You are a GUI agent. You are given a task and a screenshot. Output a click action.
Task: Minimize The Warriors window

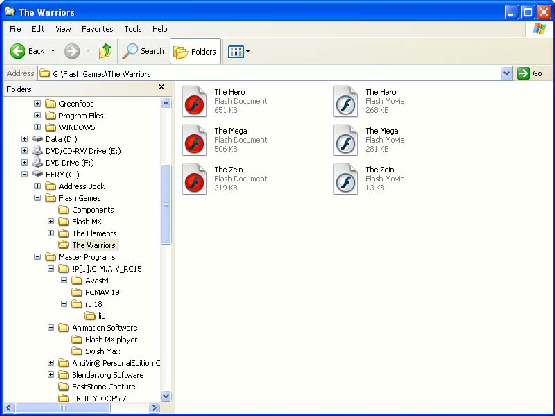[510, 12]
